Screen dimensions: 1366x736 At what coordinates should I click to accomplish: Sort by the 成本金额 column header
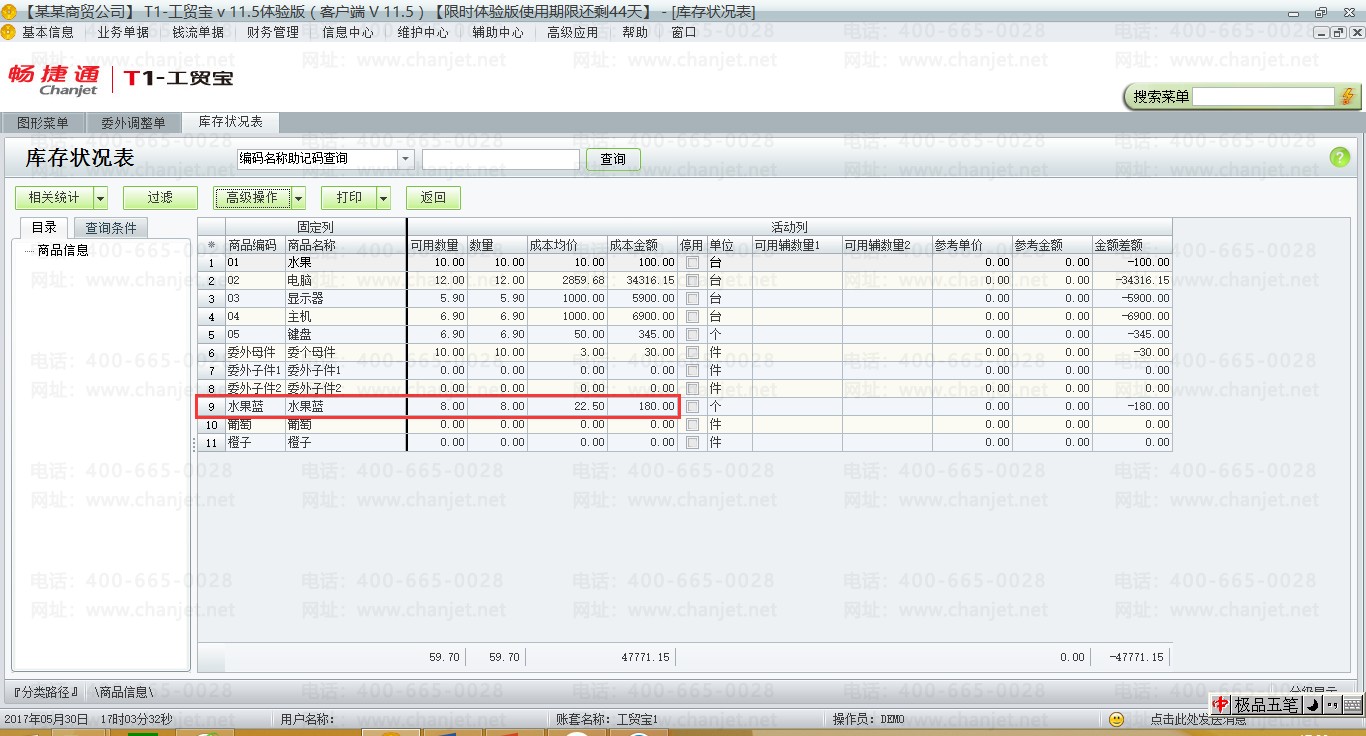(642, 245)
